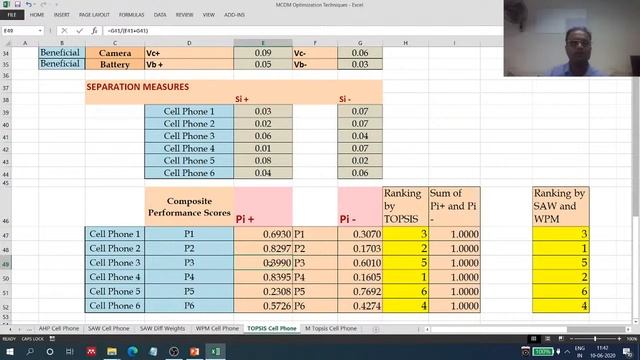Switch to Page Layout view icon
Image resolution: width=640 pixels, height=360 pixels.
coord(547,339)
